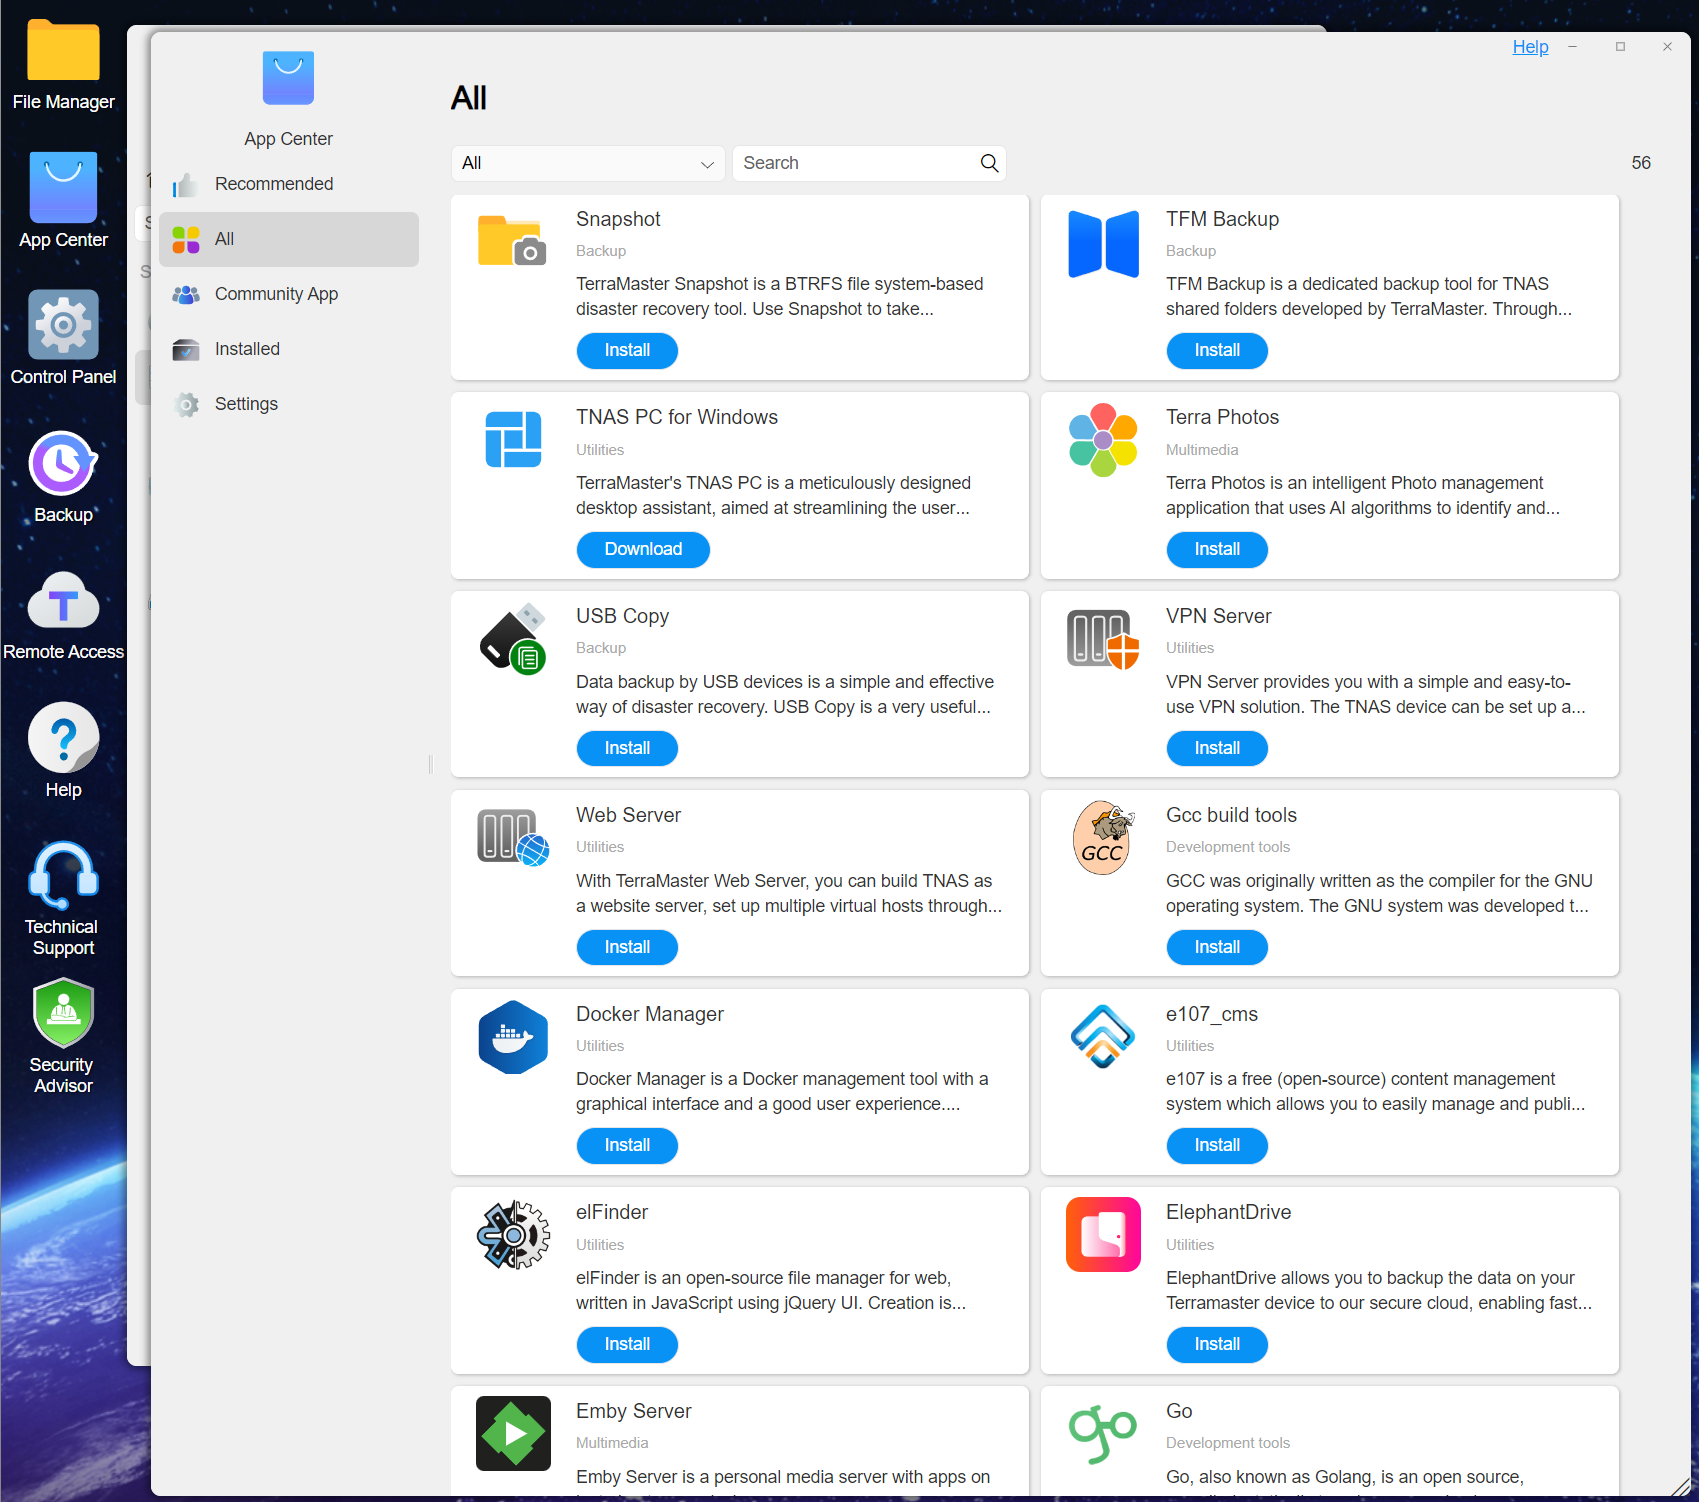
Task: Click the e107_cms app icon
Action: 1103,1037
